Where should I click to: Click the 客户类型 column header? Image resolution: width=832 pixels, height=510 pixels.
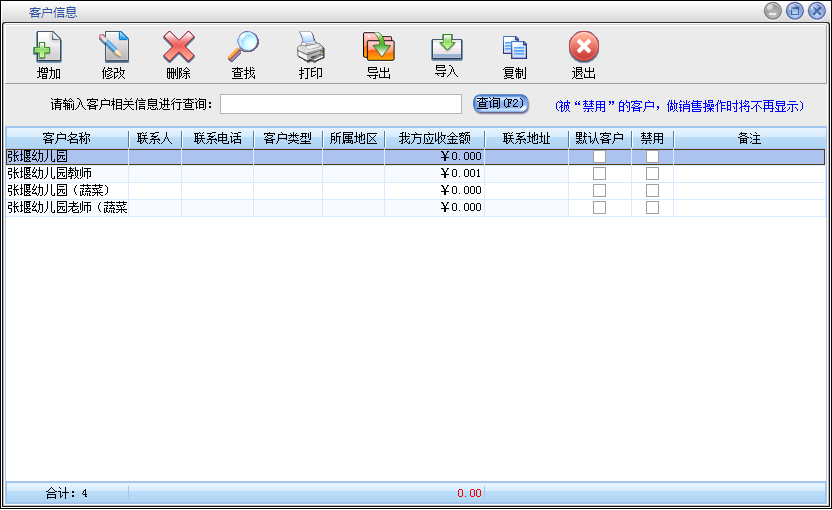pyautogui.click(x=287, y=139)
